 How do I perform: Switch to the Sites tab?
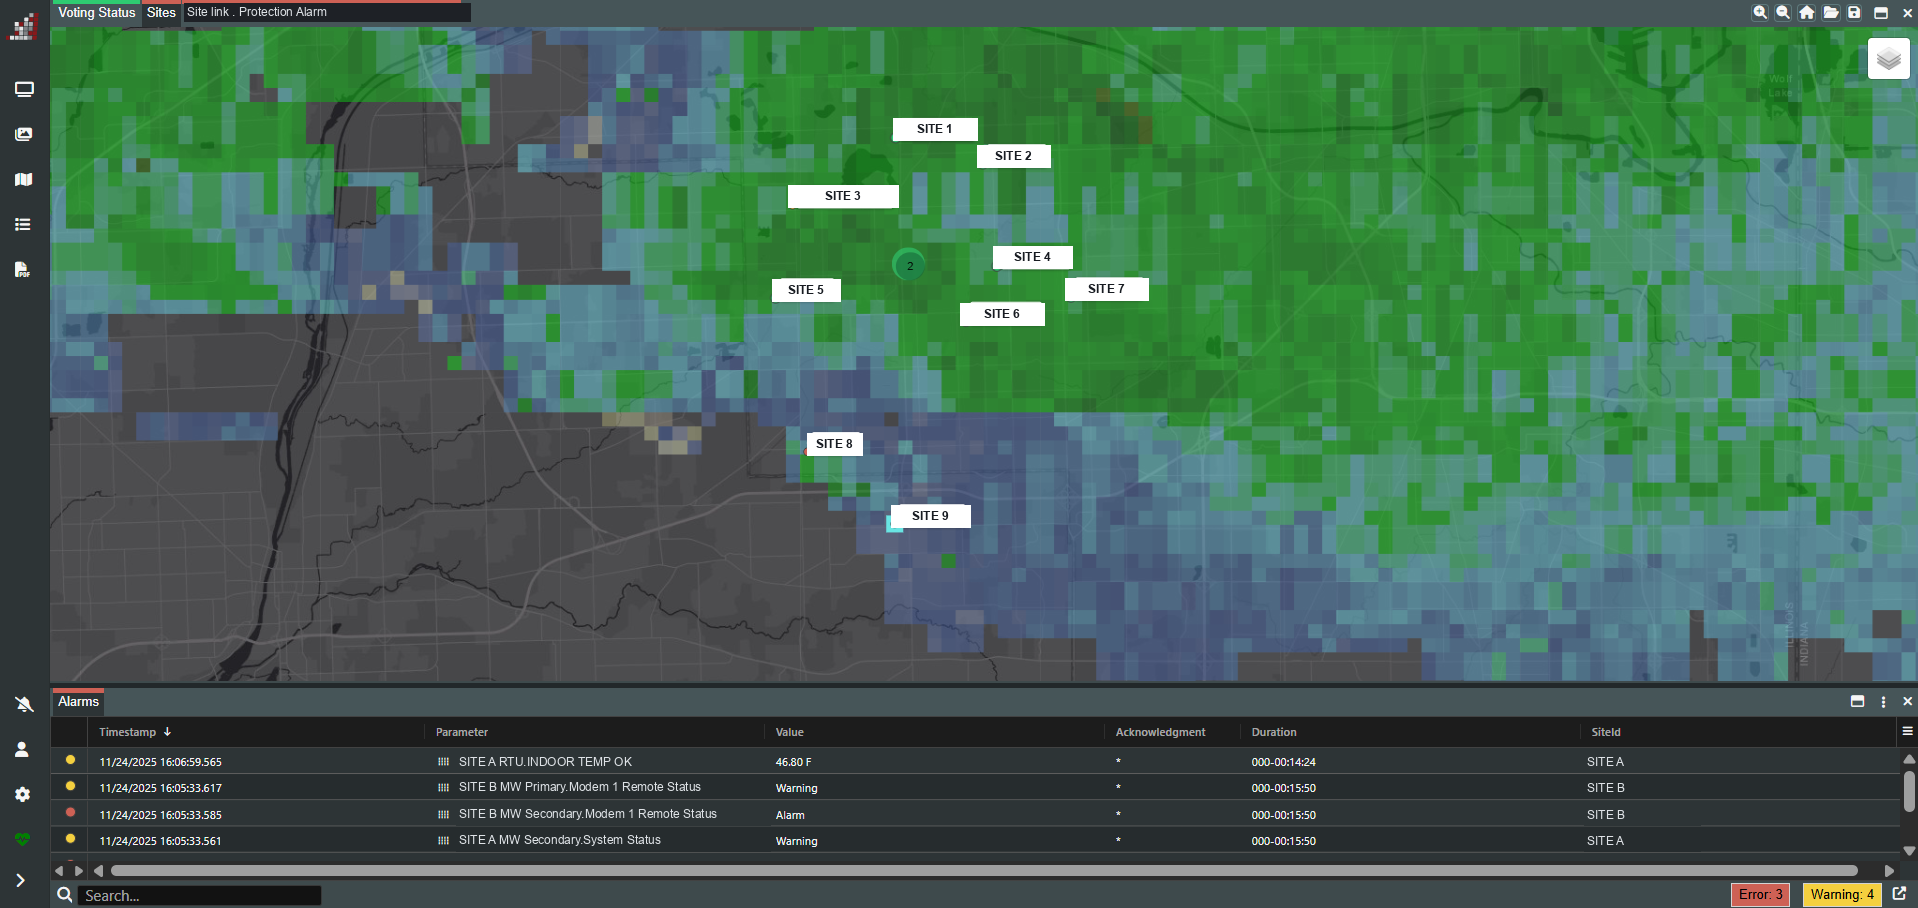click(161, 13)
